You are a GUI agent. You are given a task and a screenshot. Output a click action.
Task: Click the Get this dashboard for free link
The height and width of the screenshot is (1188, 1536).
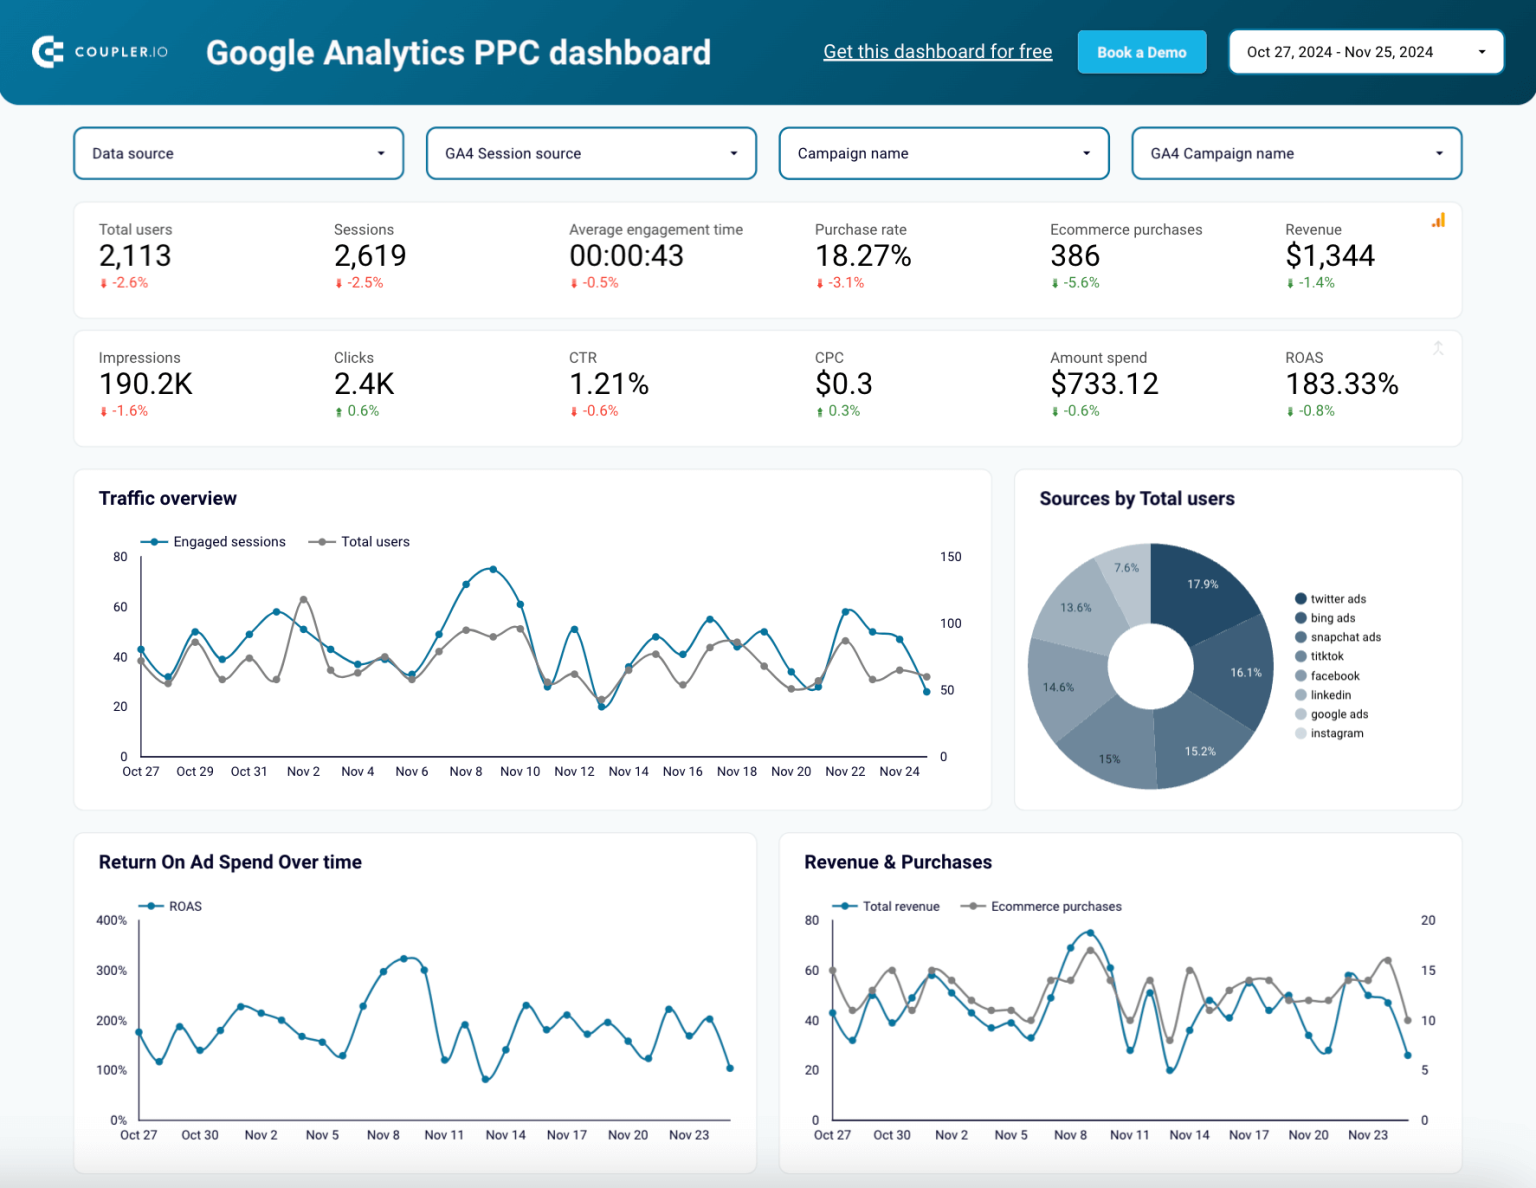point(938,51)
